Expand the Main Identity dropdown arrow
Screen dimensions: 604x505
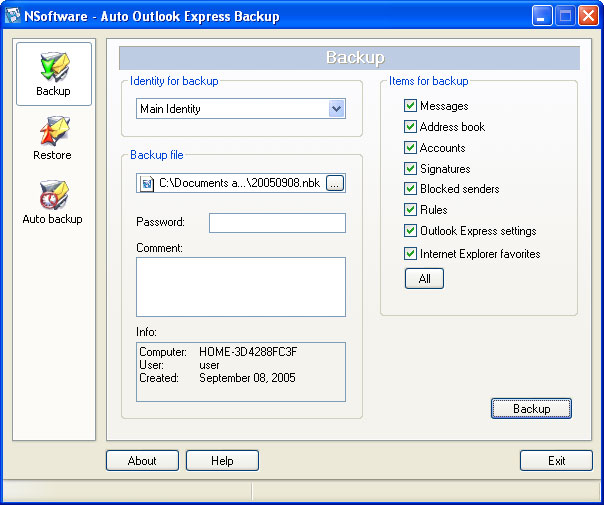pyautogui.click(x=337, y=109)
